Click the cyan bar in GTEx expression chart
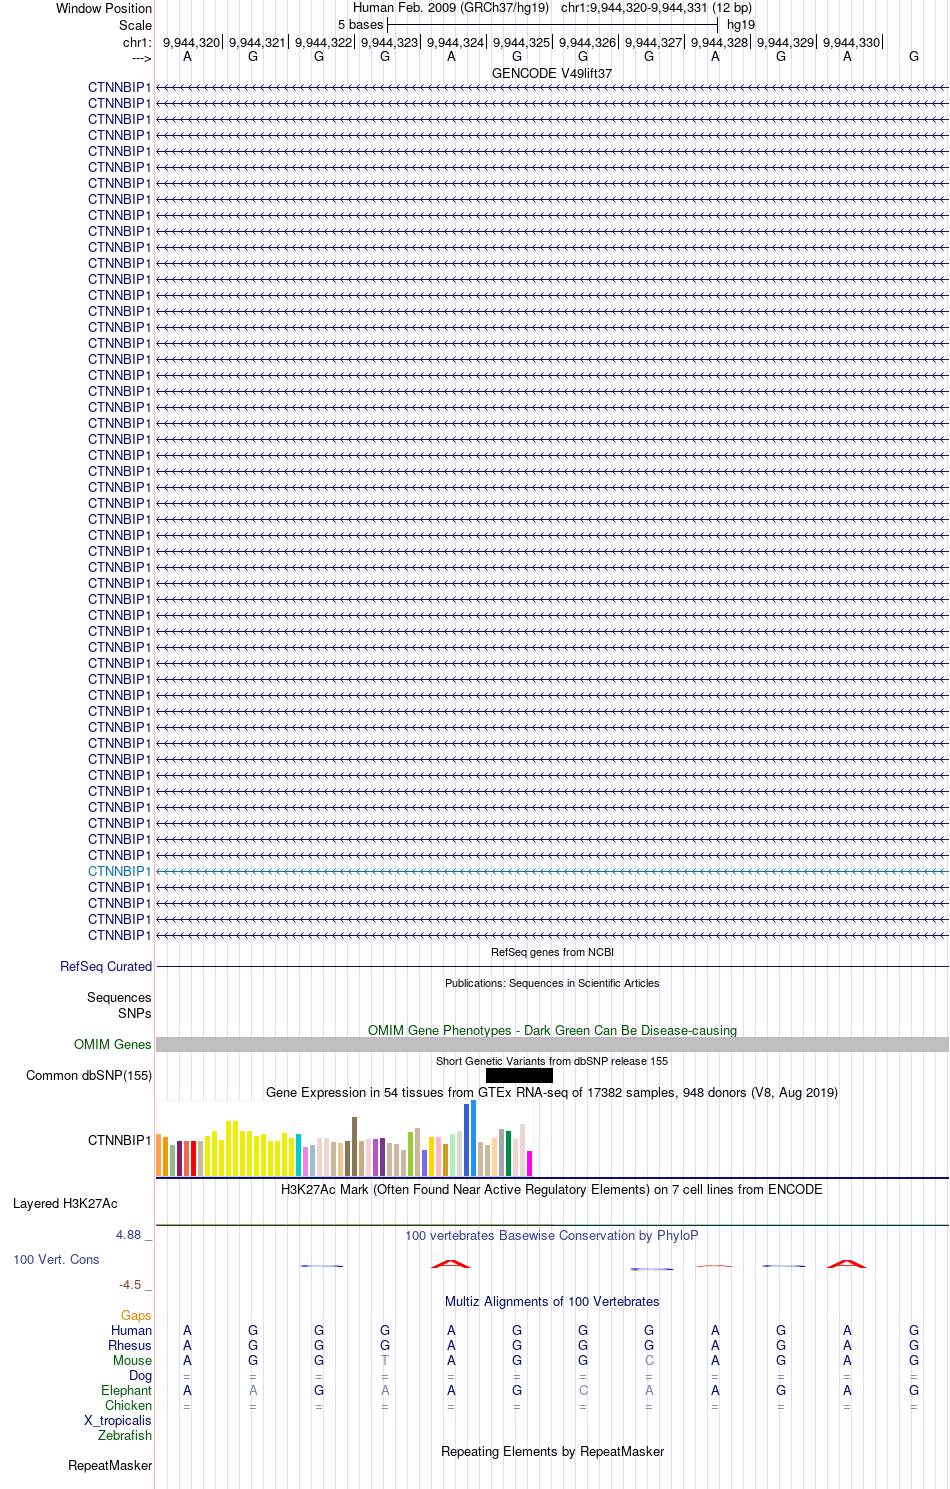Viewport: 950px width, 1489px height. click(298, 1155)
